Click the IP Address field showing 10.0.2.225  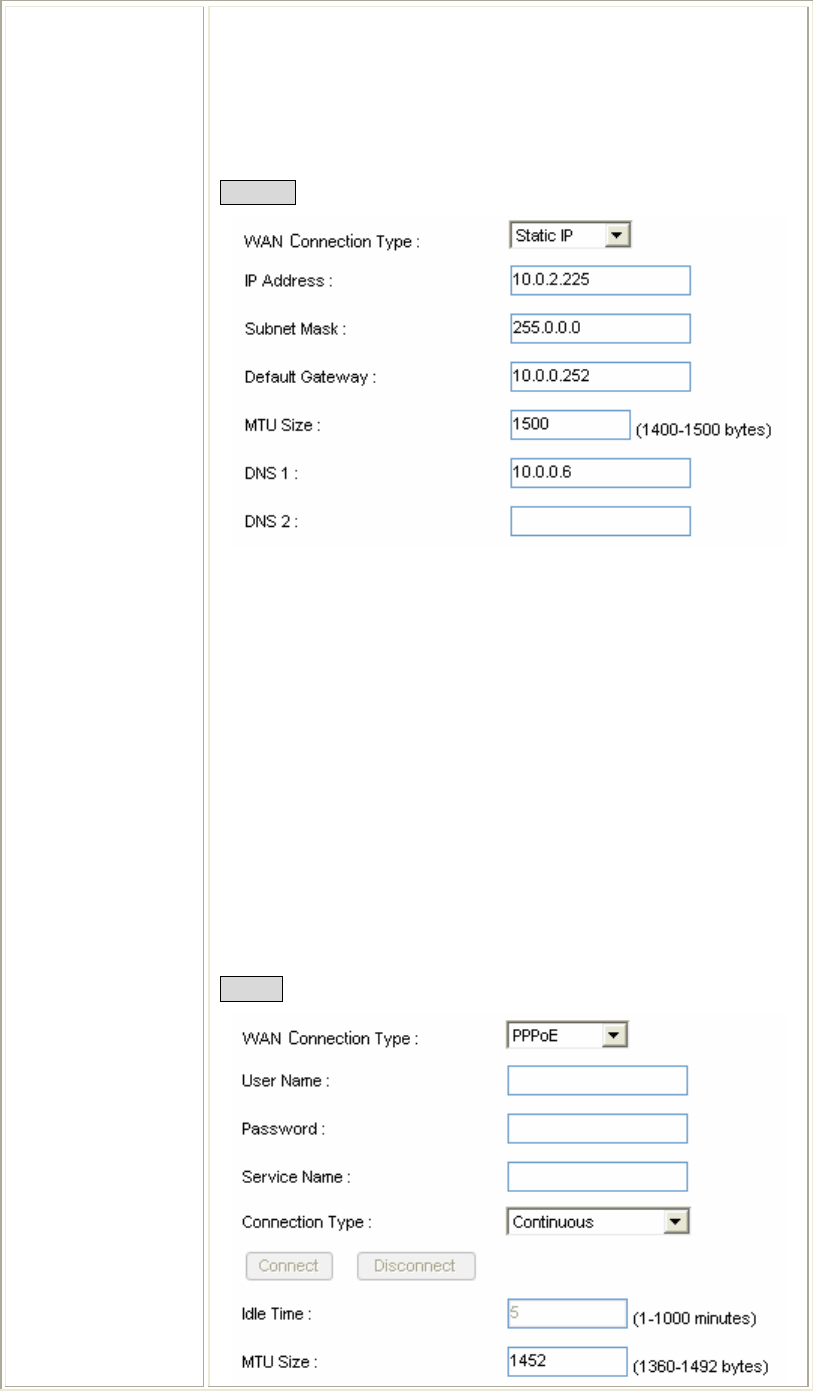coord(600,280)
